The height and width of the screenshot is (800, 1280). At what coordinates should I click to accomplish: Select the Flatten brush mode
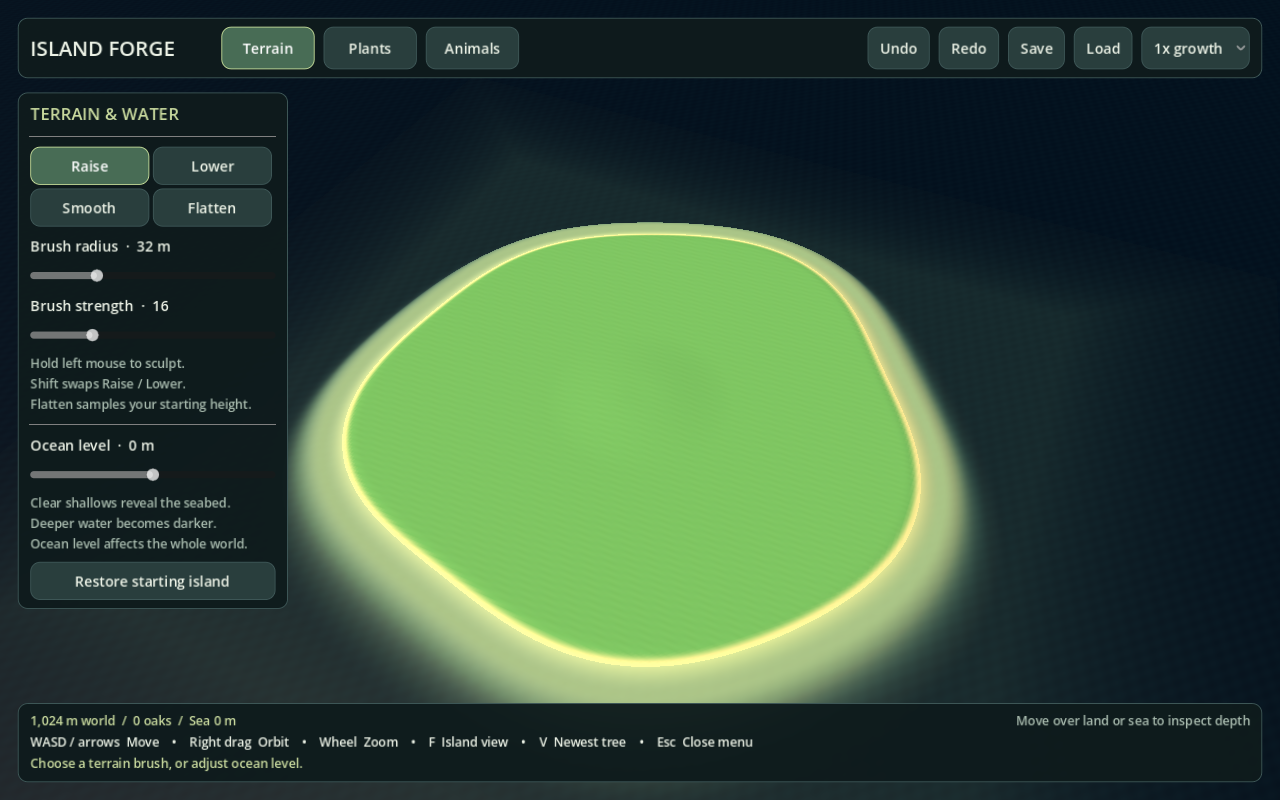pyautogui.click(x=212, y=208)
